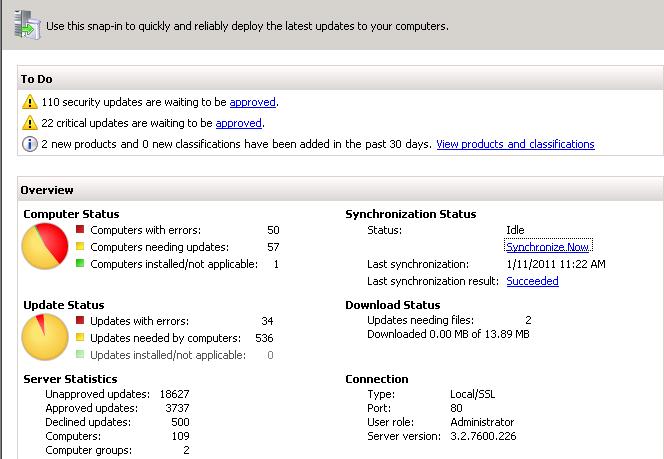Select Computers installed/not applicable label
Viewport: 664px width, 459px height.
pyautogui.click(x=174, y=264)
